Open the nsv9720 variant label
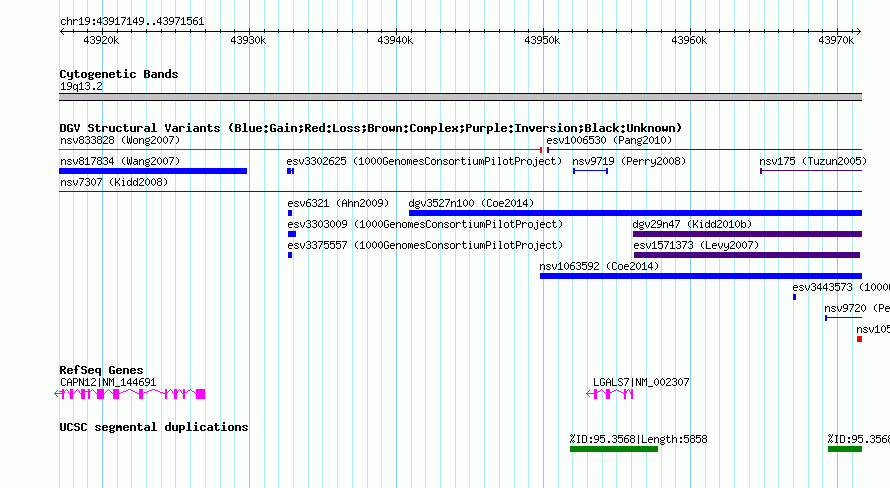Image resolution: width=890 pixels, height=488 pixels. [x=857, y=308]
